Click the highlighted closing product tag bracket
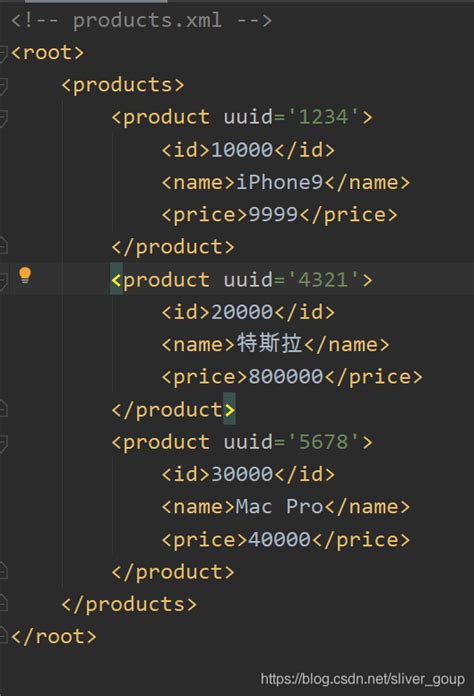This screenshot has height=696, width=474. tap(229, 409)
